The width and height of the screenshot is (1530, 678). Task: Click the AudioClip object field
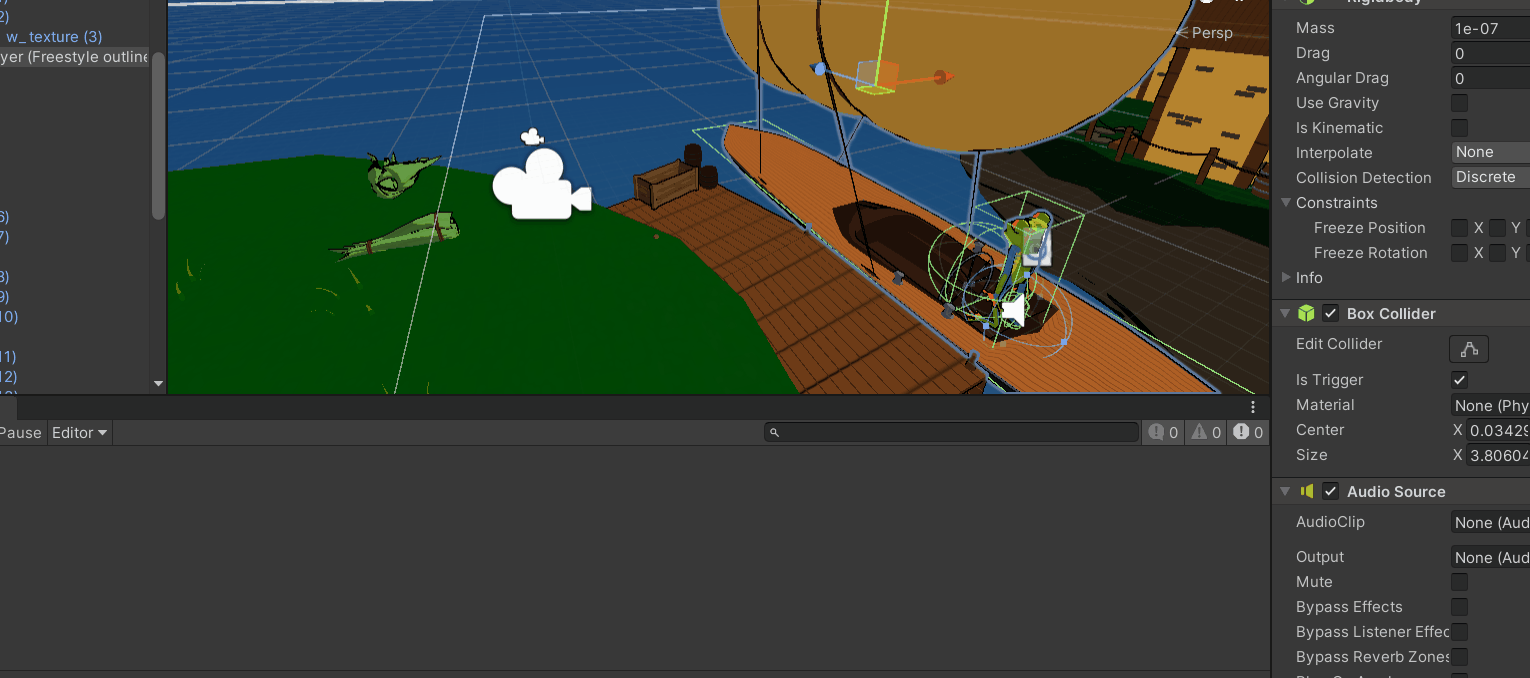click(x=1490, y=522)
